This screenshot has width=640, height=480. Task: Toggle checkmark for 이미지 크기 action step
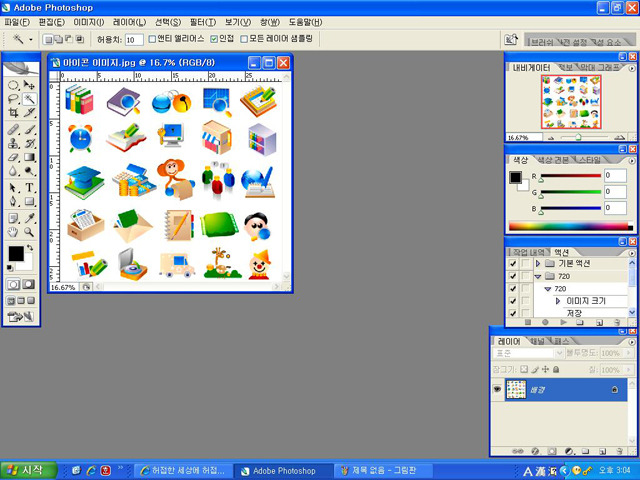click(513, 301)
